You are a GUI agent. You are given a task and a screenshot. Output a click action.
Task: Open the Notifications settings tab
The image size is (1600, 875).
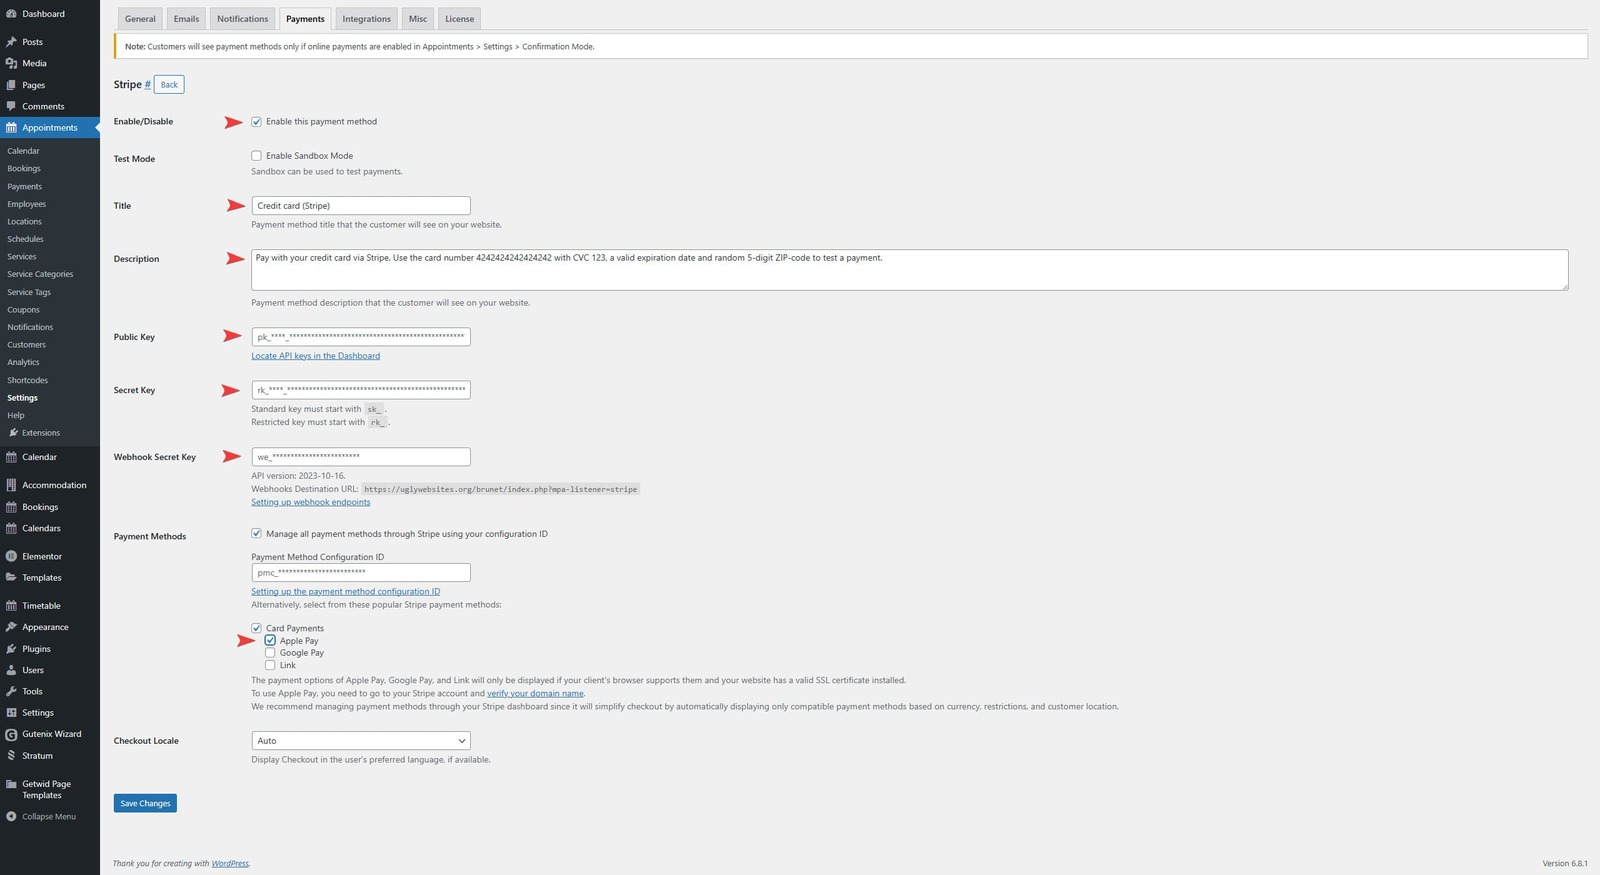[x=243, y=19]
